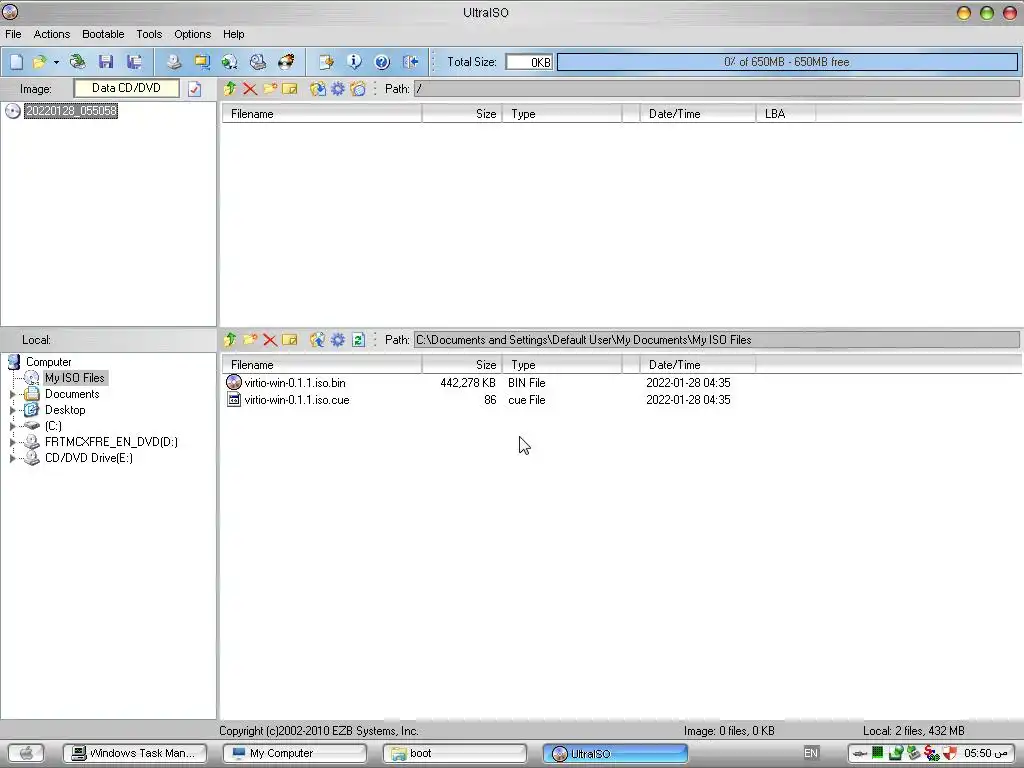Expand the CD/DVD Drive(E:) tree node

(12, 458)
